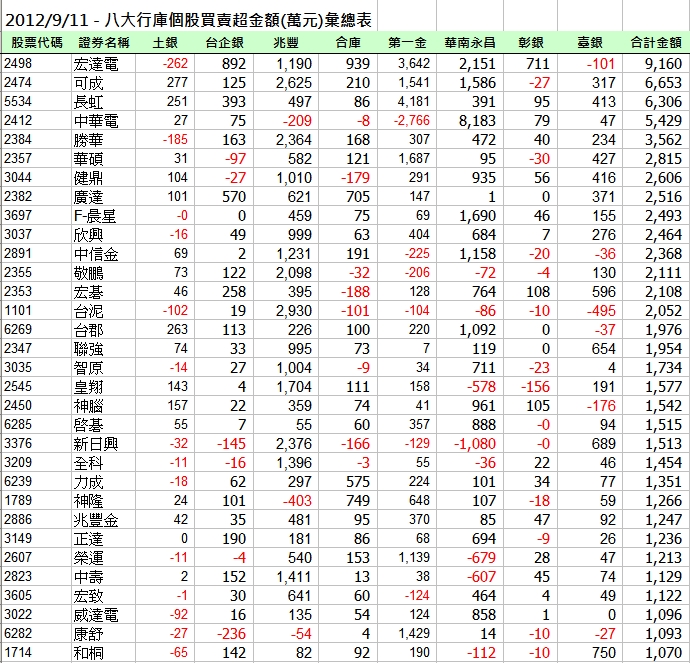This screenshot has width=690, height=663.
Task: Click the title cell 2012/9/11 八大行庫個股買賣超金額
Action: click(x=188, y=20)
